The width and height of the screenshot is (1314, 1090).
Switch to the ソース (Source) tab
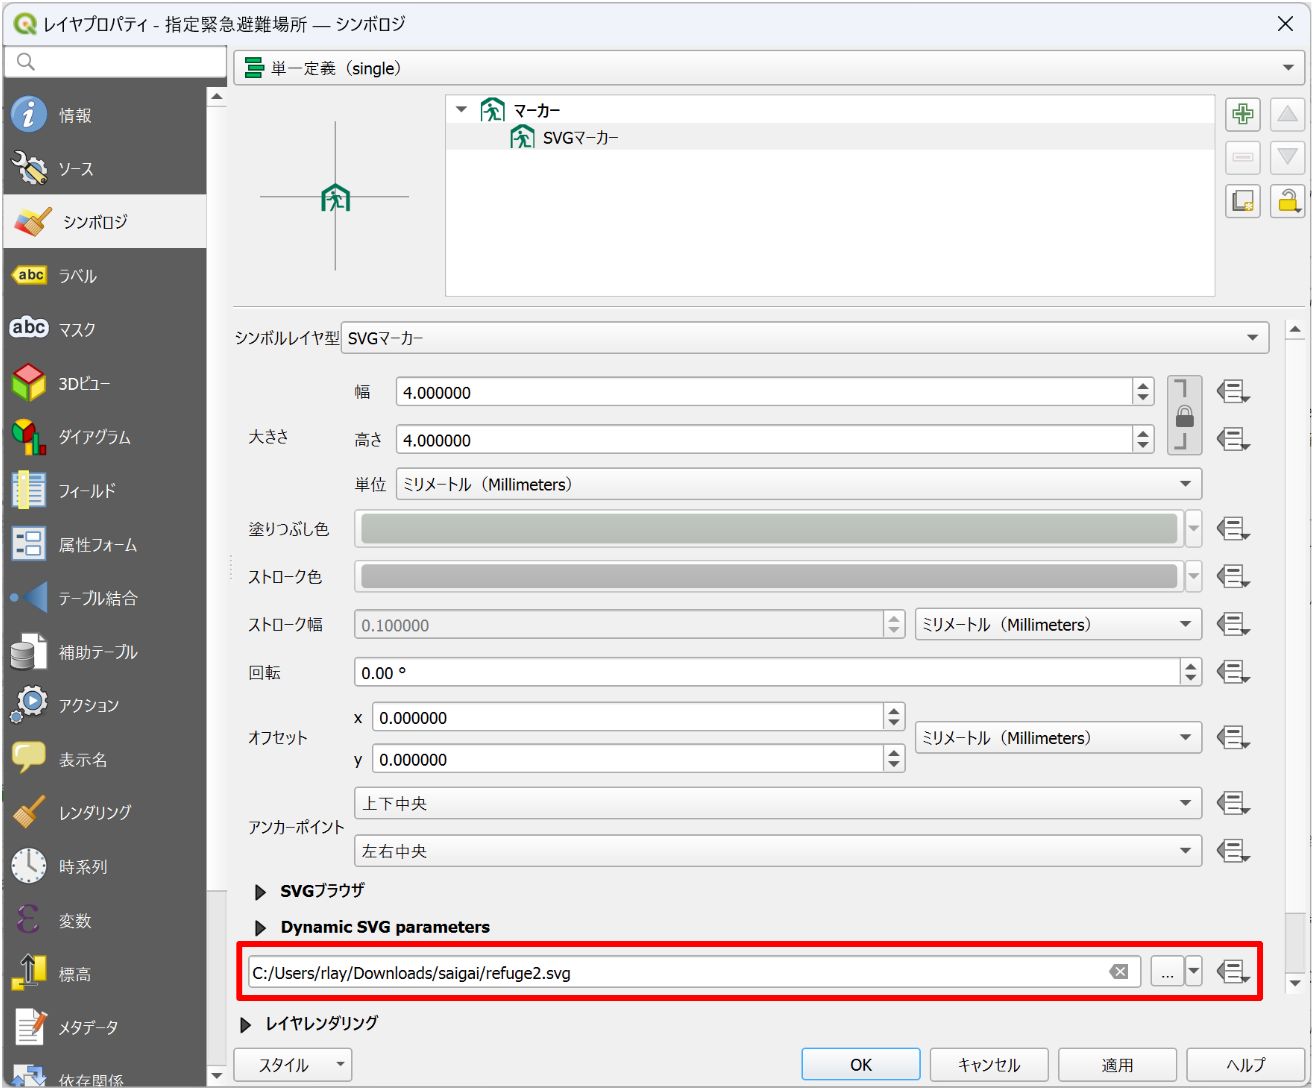click(x=105, y=168)
